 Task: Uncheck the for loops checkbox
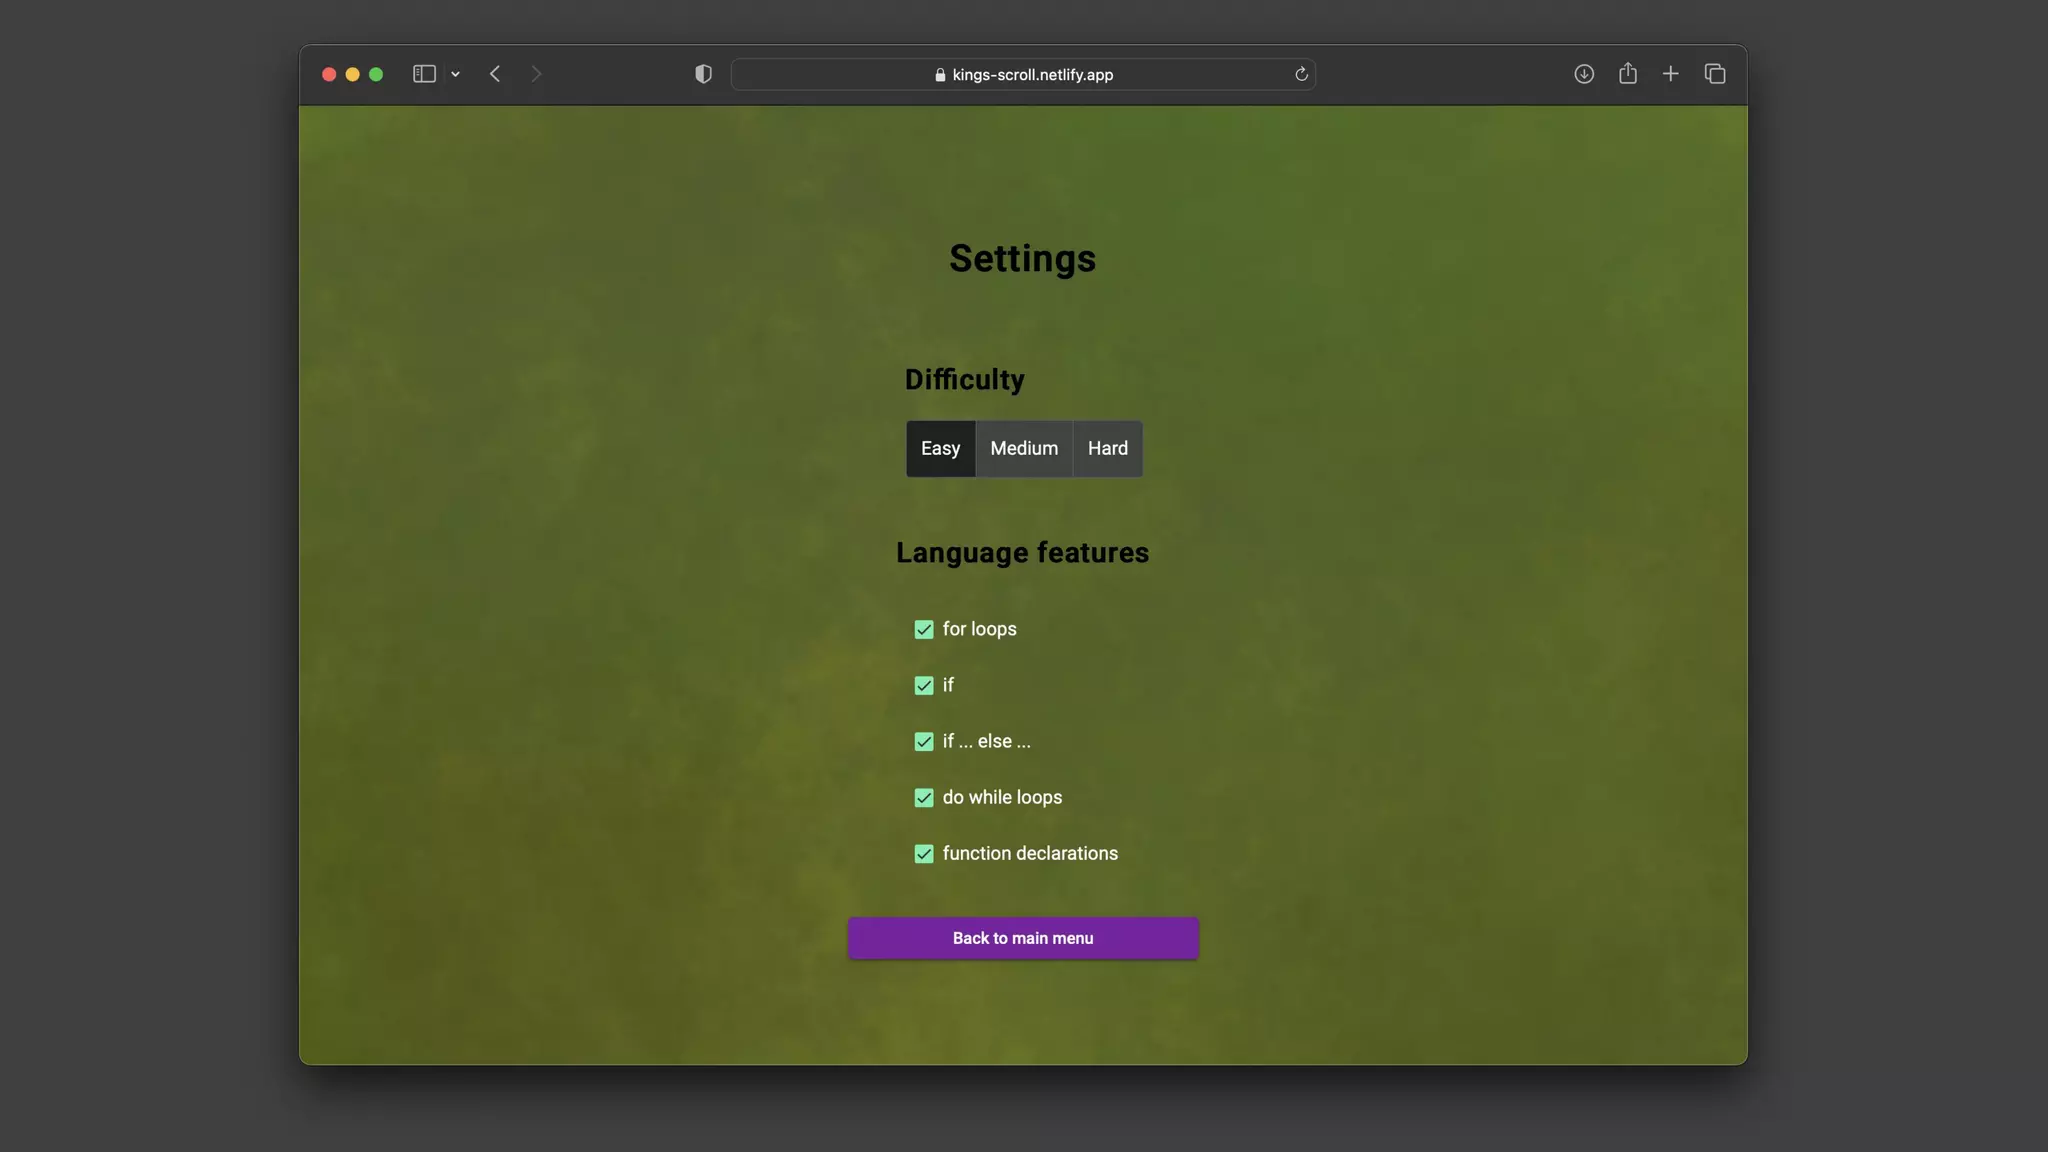[923, 629]
